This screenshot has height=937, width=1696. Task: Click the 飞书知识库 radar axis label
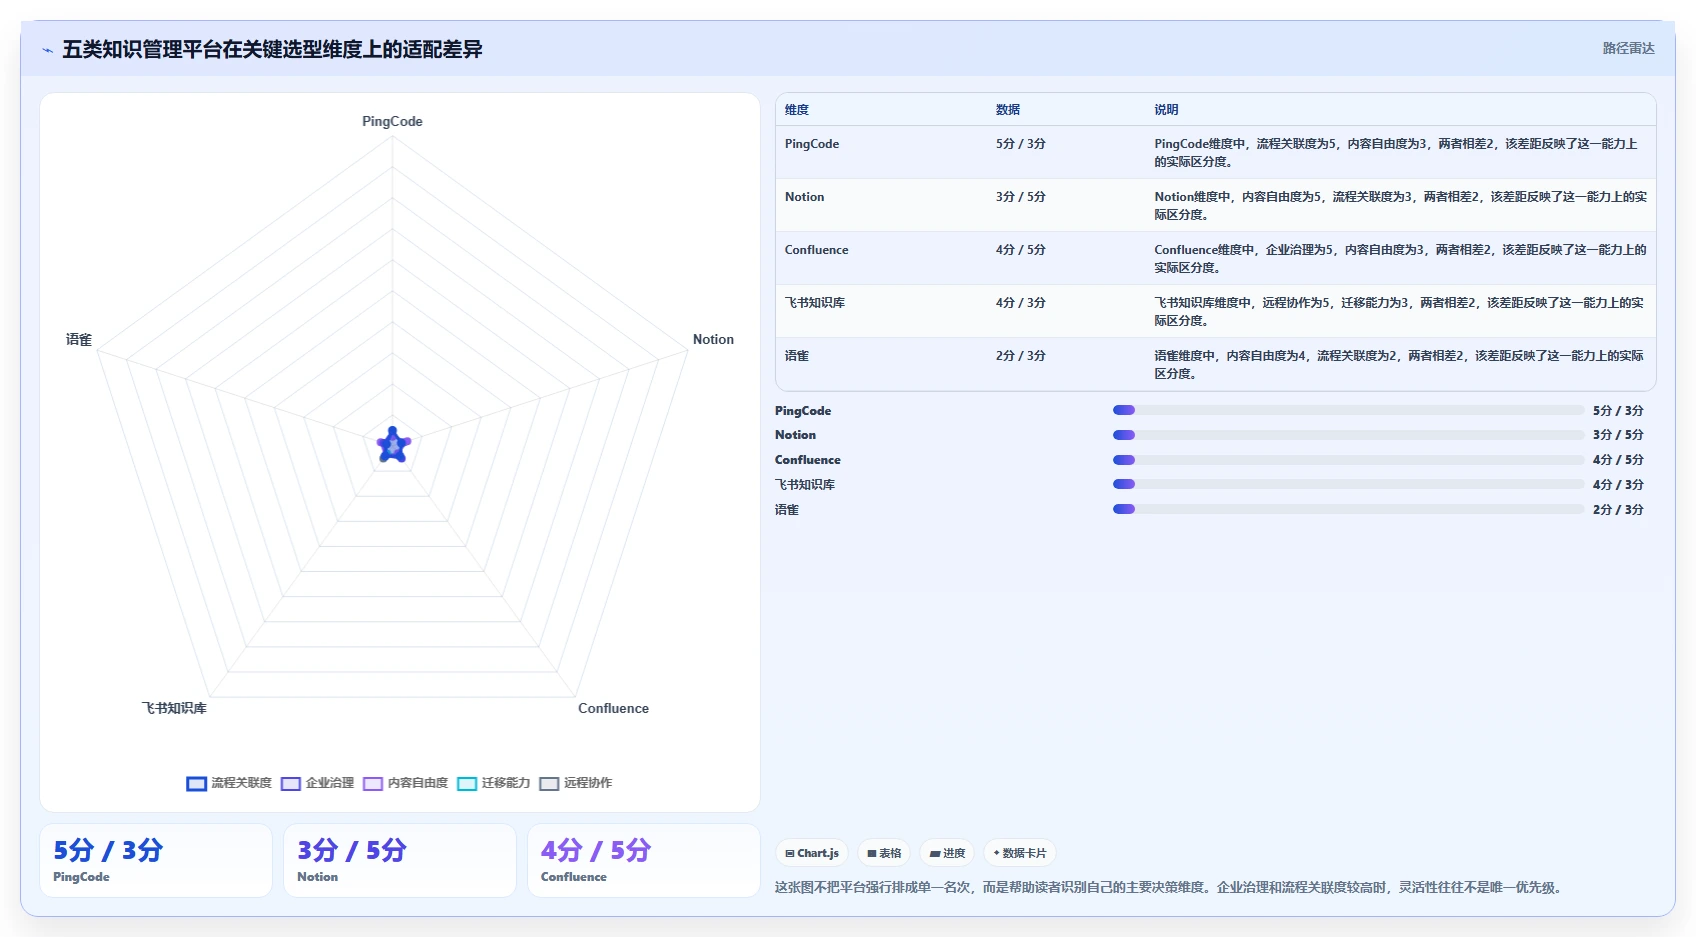(x=174, y=708)
